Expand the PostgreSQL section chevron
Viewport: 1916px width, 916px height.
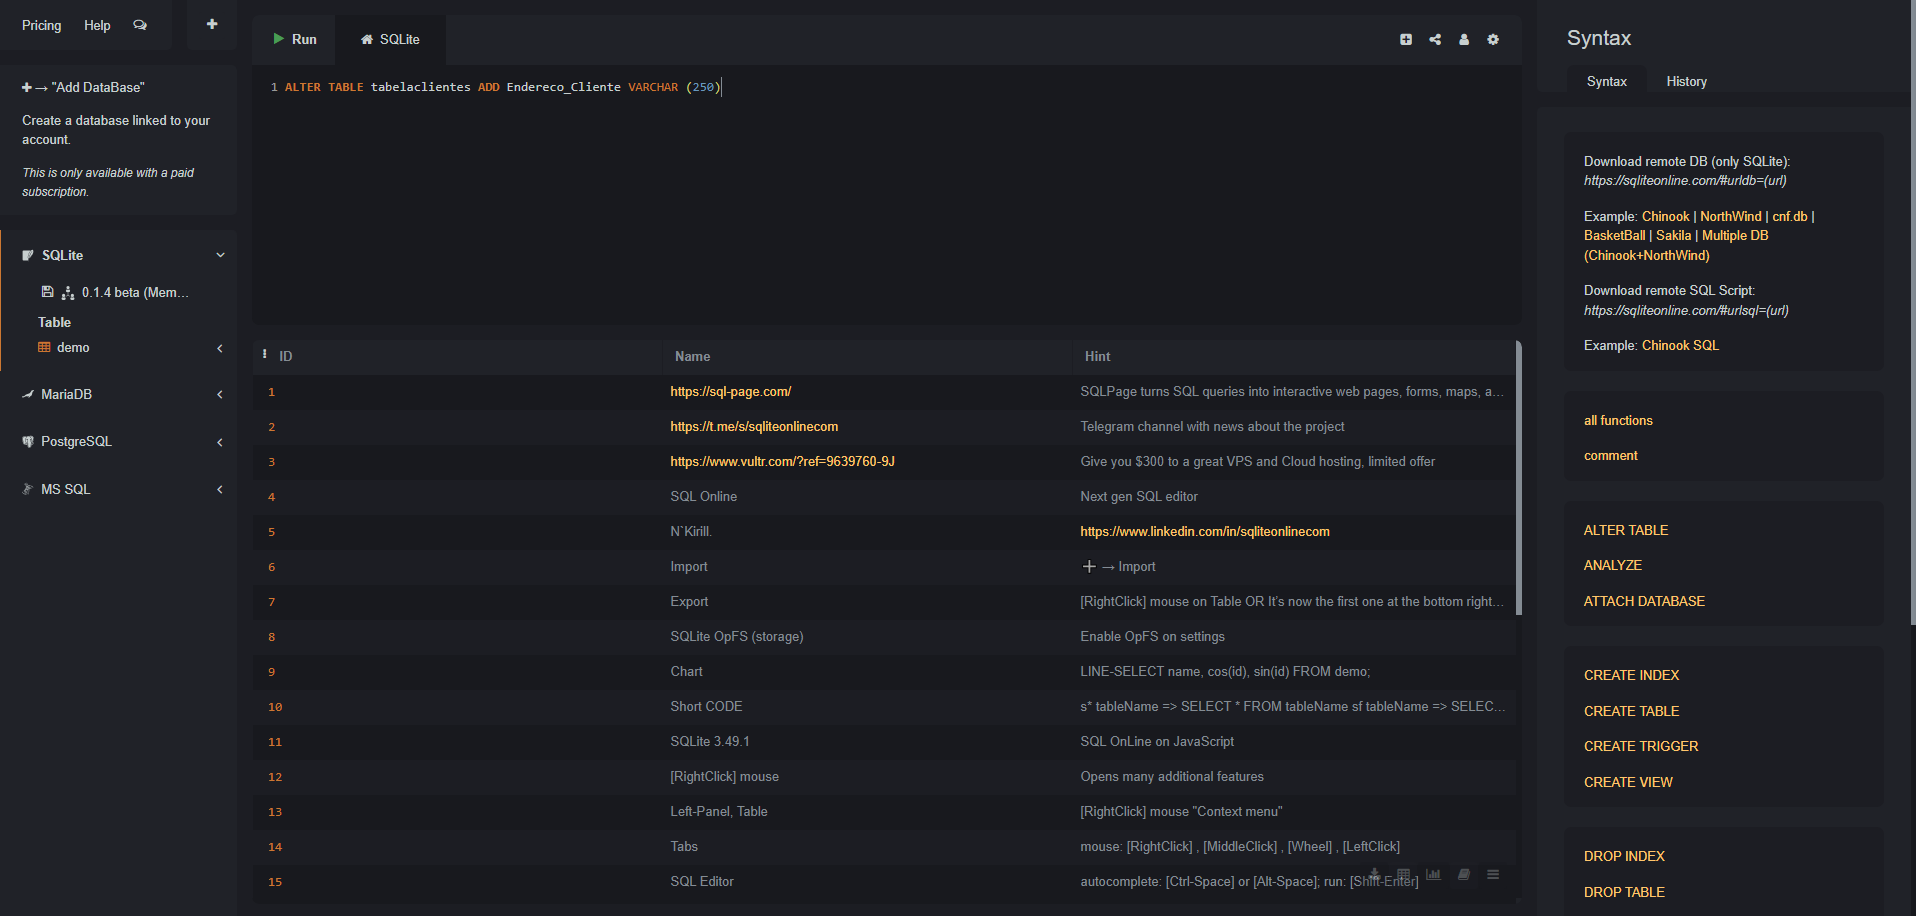(x=220, y=442)
